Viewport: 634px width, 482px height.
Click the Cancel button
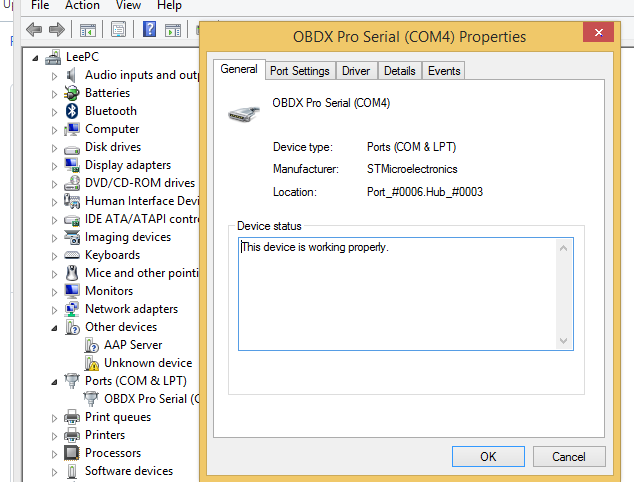[x=569, y=457]
